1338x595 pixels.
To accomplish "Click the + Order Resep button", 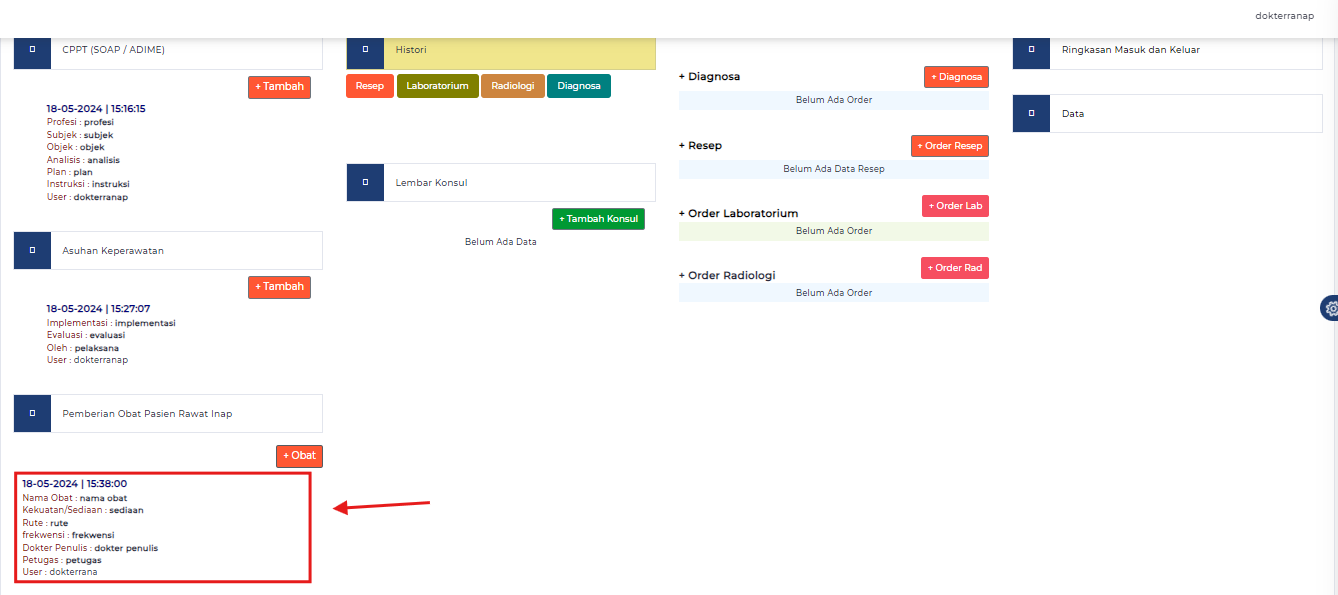I will (949, 146).
